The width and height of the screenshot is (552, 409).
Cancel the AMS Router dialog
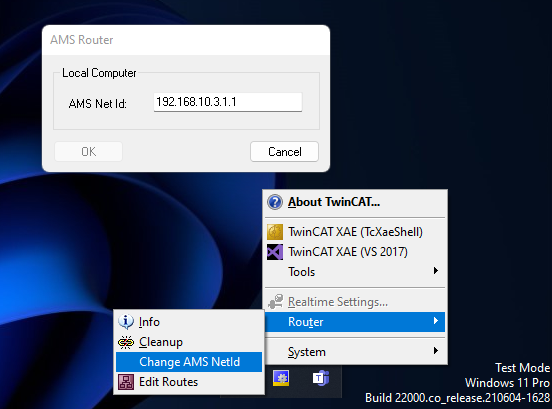tap(284, 152)
